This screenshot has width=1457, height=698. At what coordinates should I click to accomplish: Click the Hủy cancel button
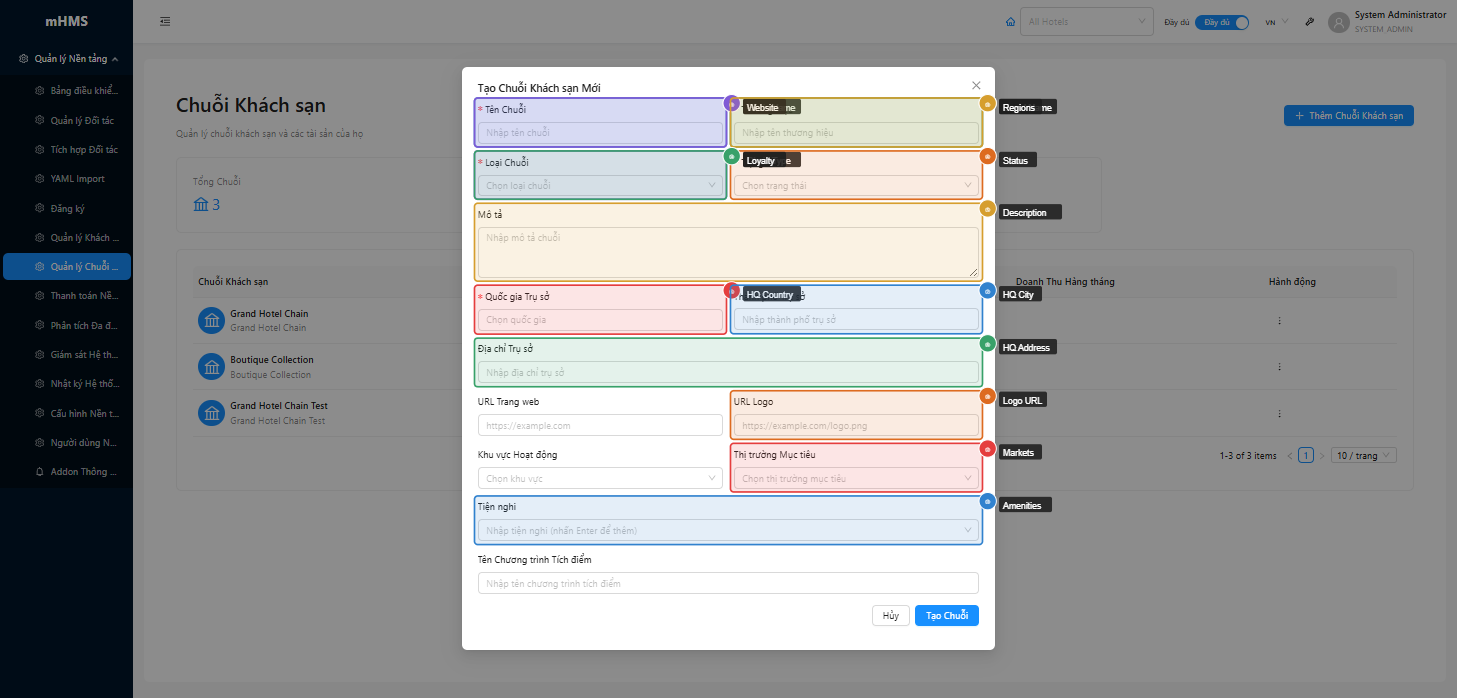890,615
